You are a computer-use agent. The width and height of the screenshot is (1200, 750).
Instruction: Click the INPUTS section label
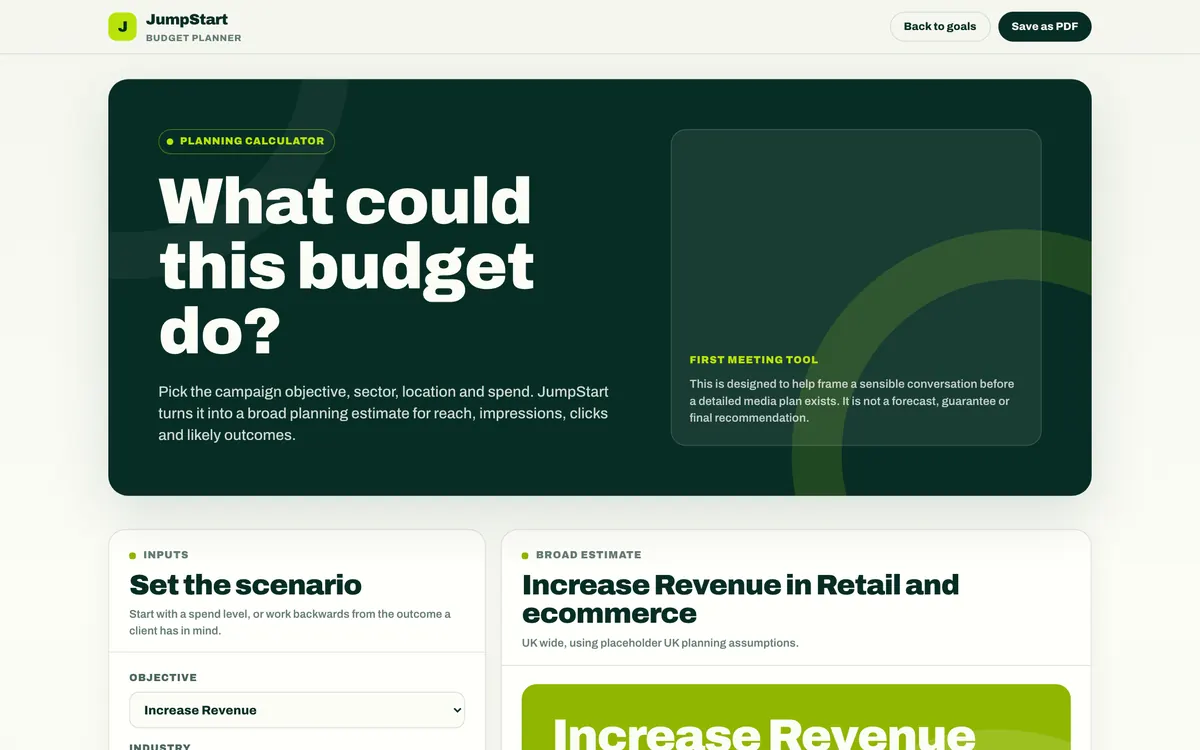pyautogui.click(x=166, y=555)
